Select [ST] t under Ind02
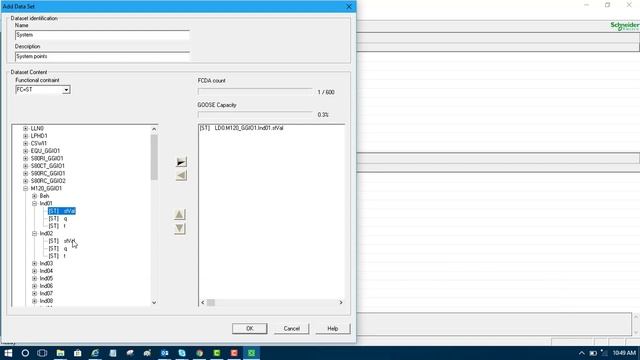640x360 pixels. tap(57, 256)
